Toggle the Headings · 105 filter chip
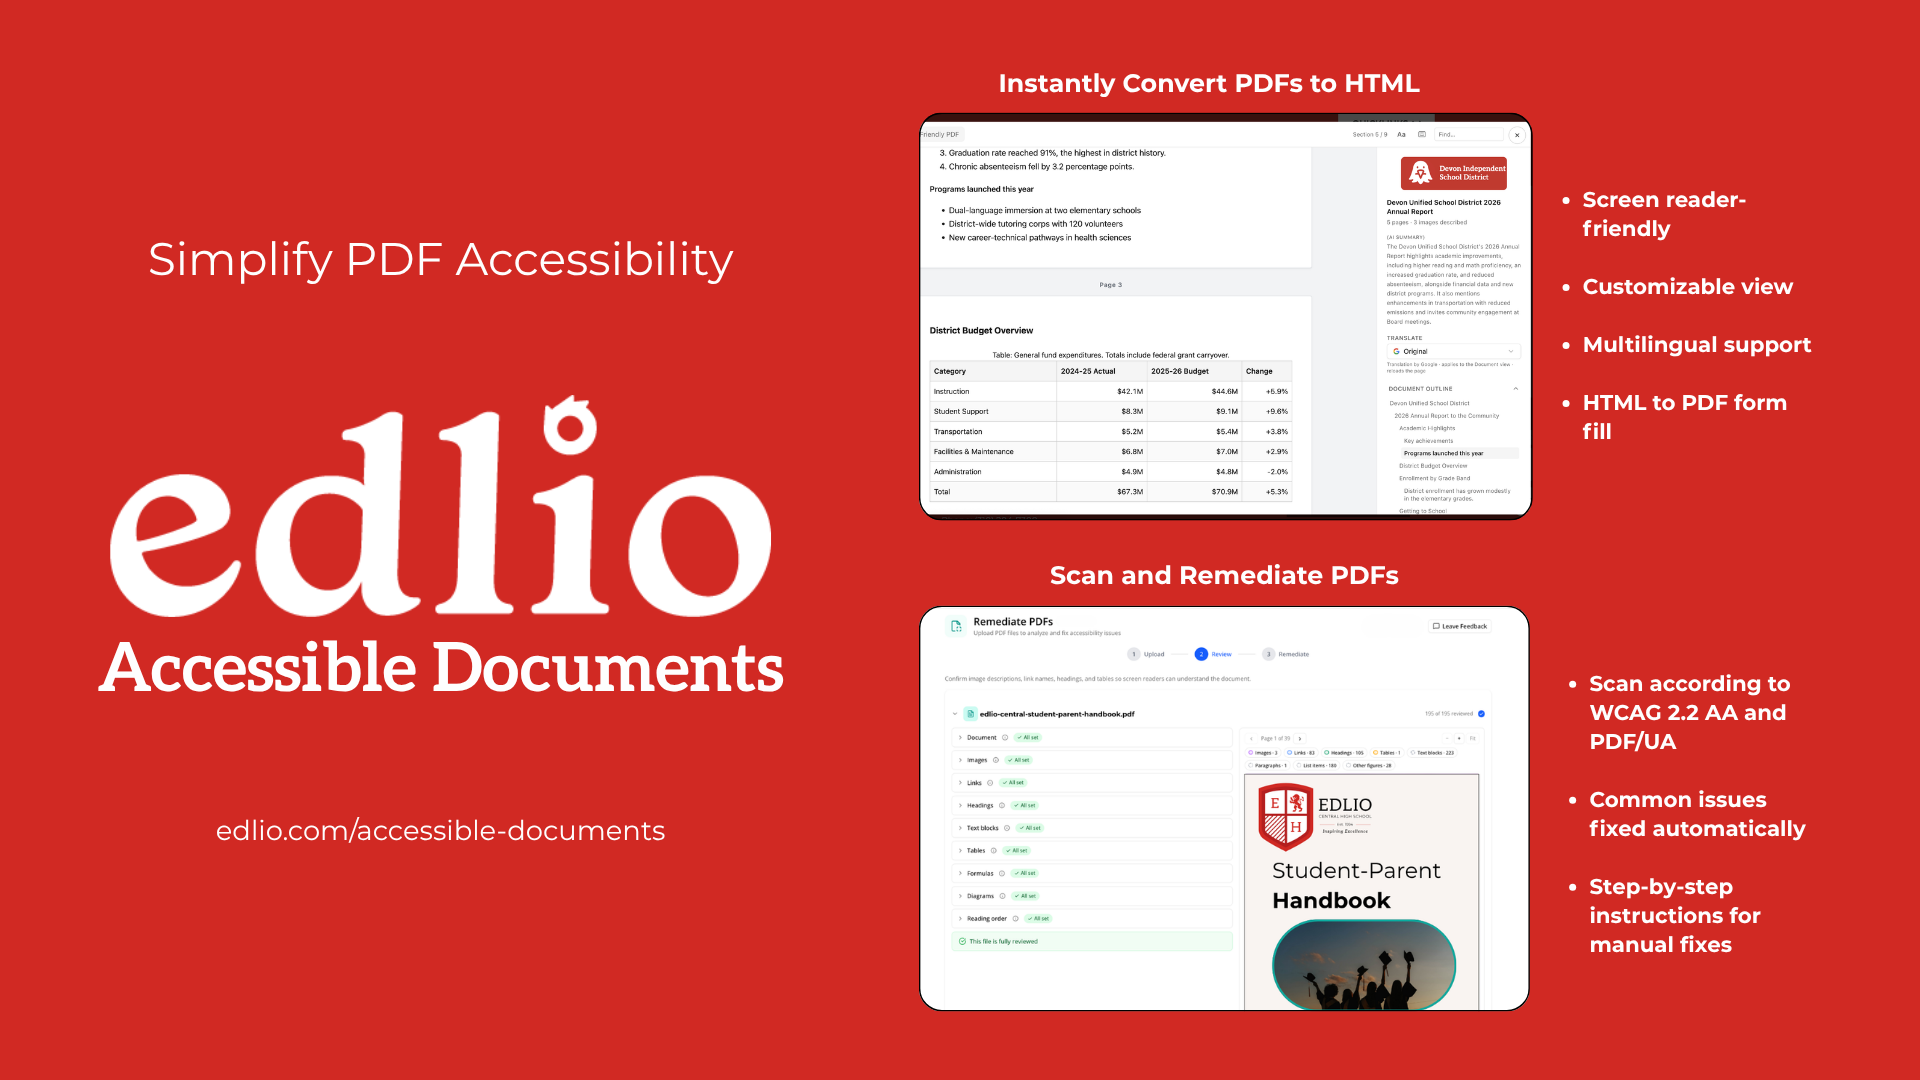This screenshot has height=1080, width=1920. tap(1343, 752)
